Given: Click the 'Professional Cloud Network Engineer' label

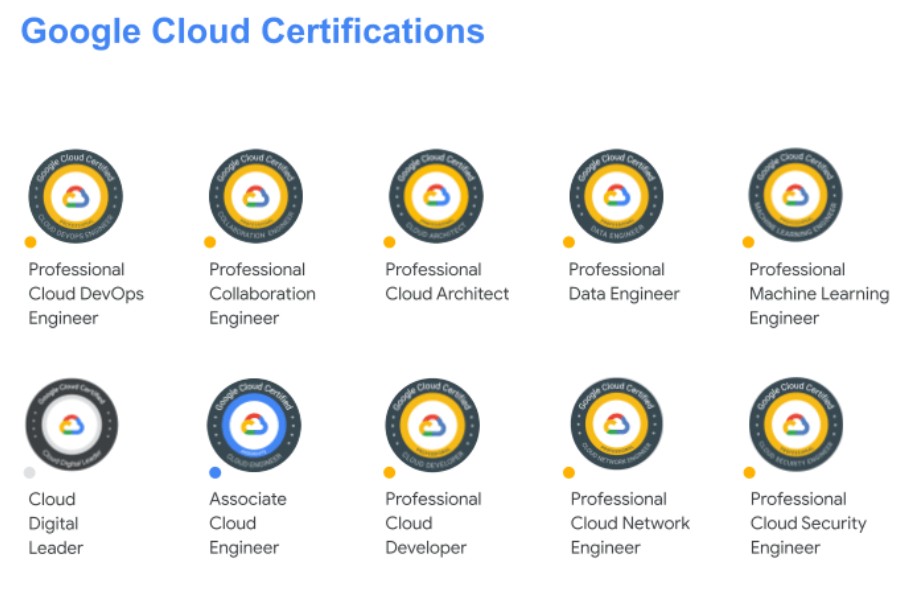Looking at the screenshot, I should [x=630, y=523].
